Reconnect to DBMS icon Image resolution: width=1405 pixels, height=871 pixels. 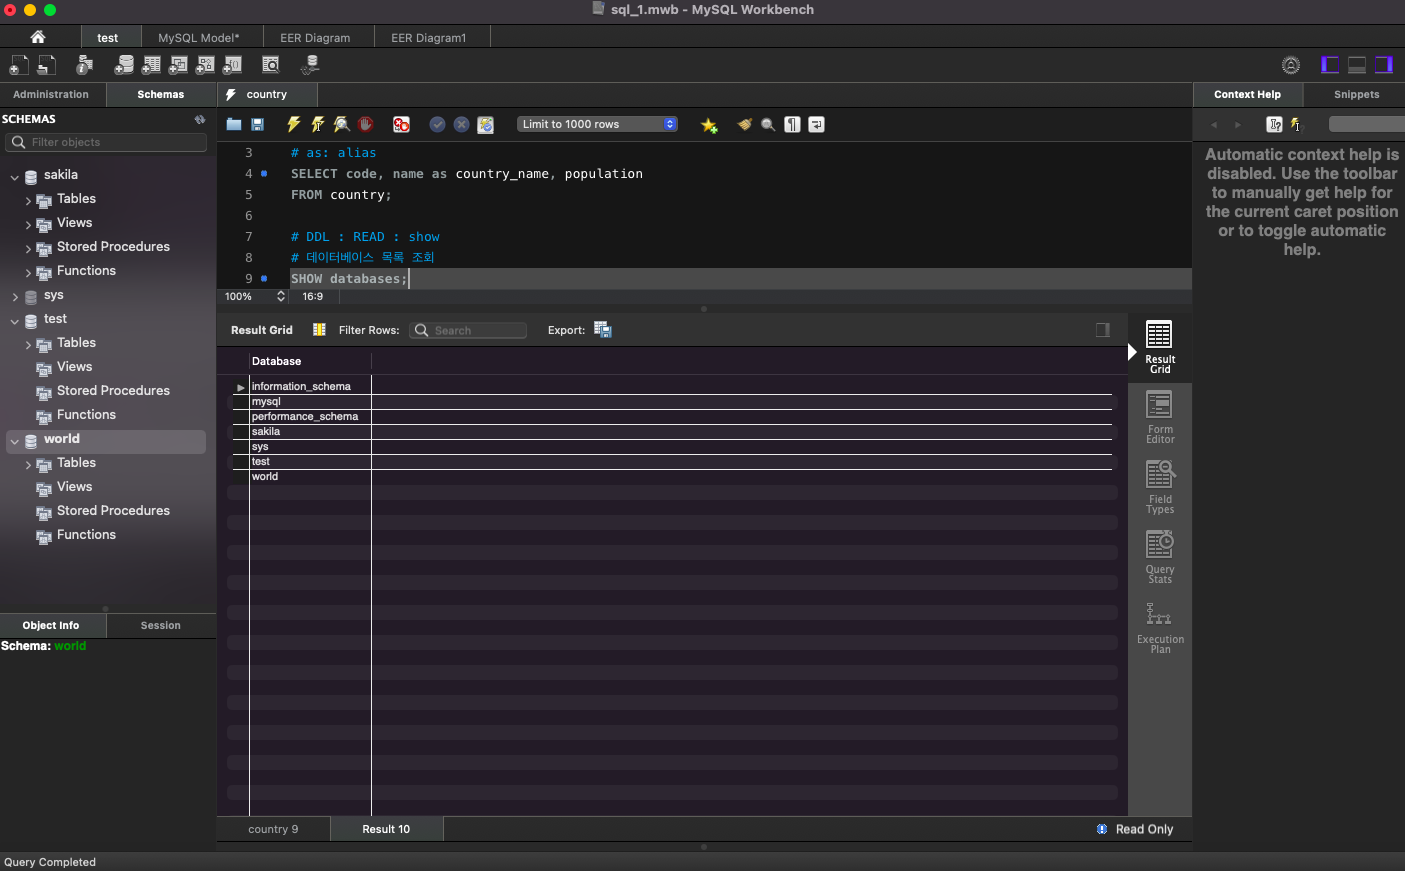310,65
